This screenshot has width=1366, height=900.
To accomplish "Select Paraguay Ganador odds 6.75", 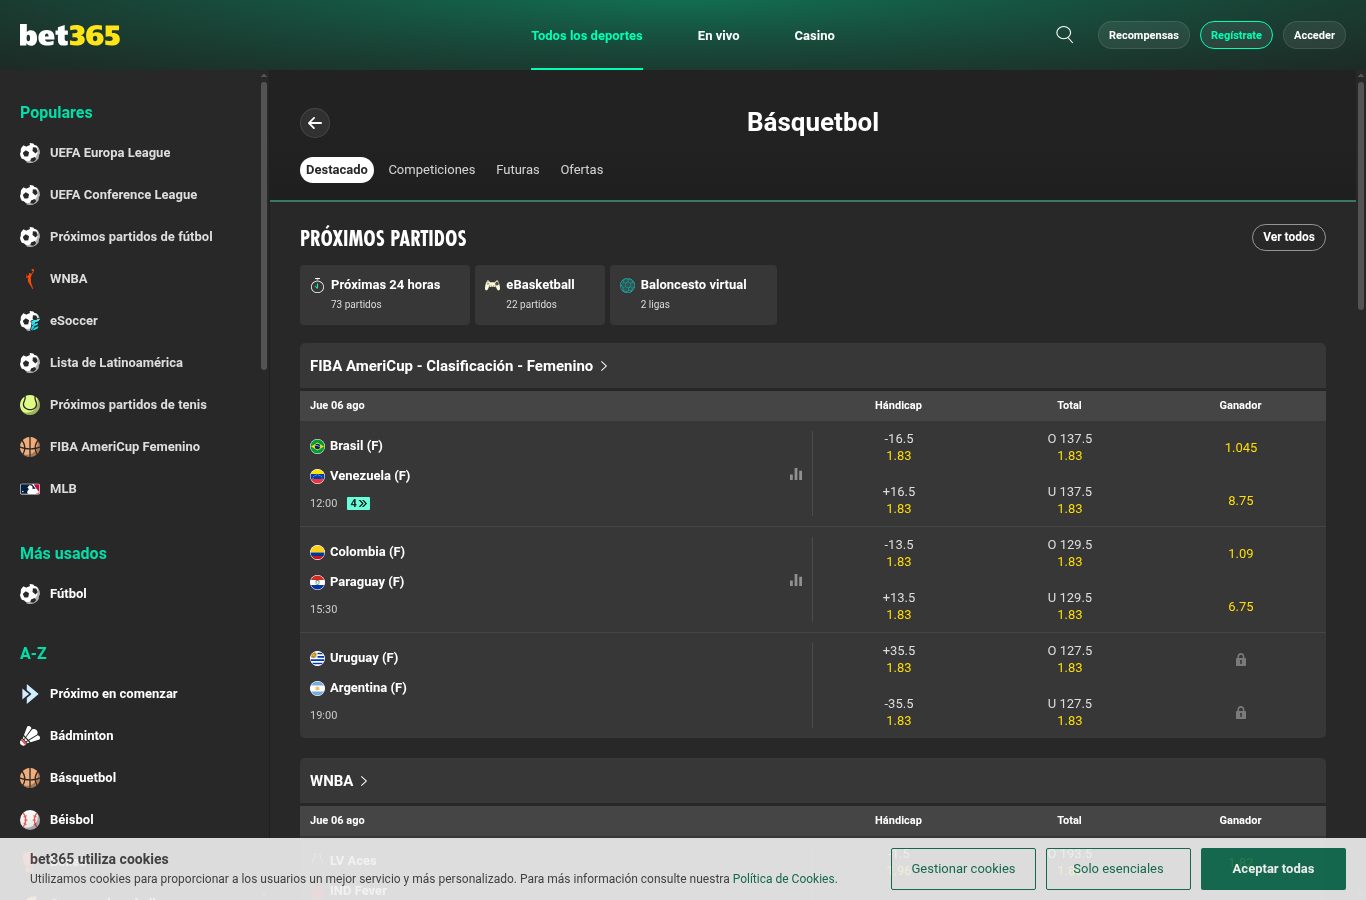I will (1241, 606).
